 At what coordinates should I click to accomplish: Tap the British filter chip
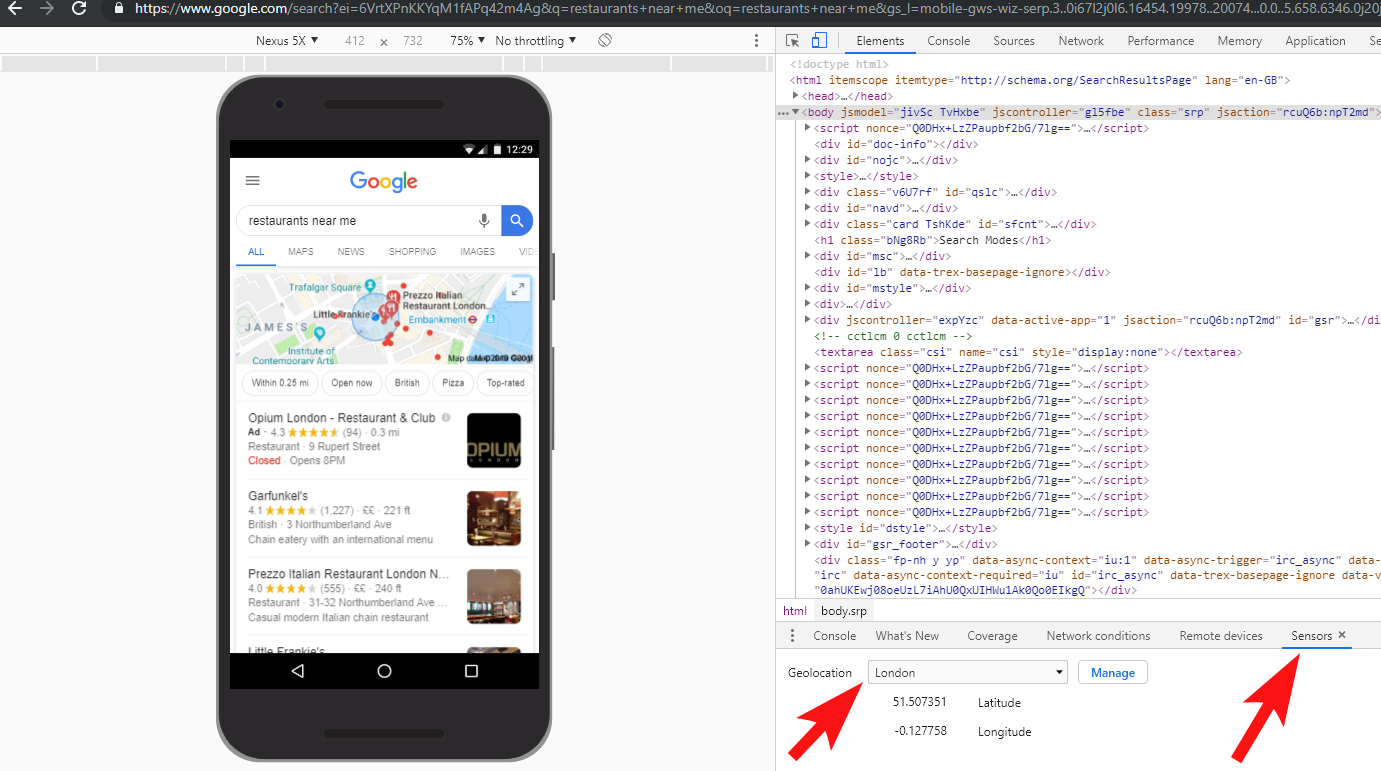coord(407,383)
